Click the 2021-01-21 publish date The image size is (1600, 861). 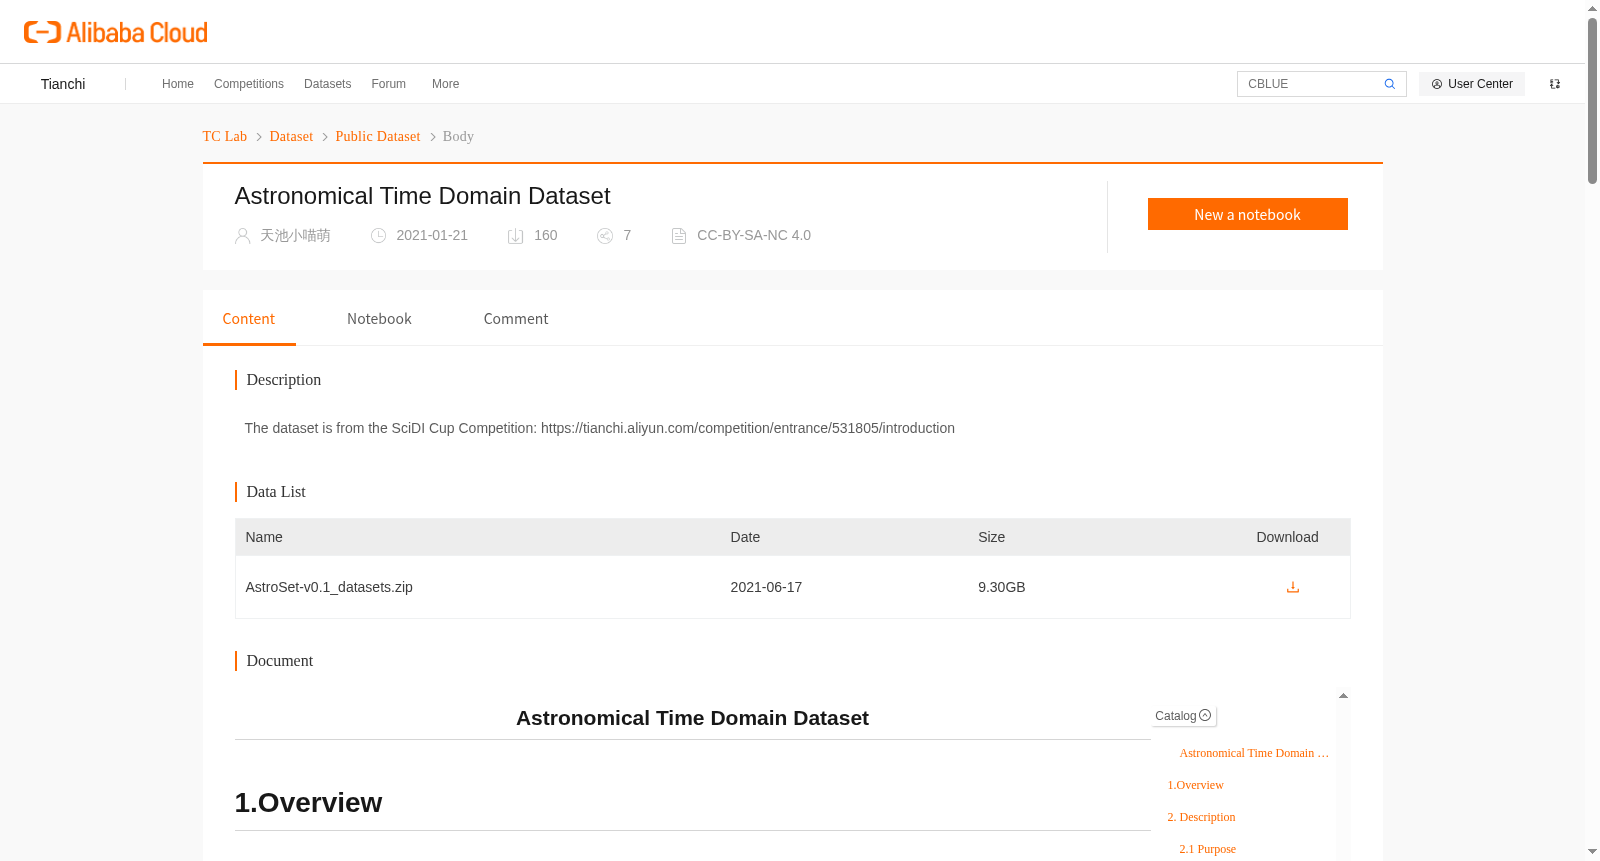432,236
